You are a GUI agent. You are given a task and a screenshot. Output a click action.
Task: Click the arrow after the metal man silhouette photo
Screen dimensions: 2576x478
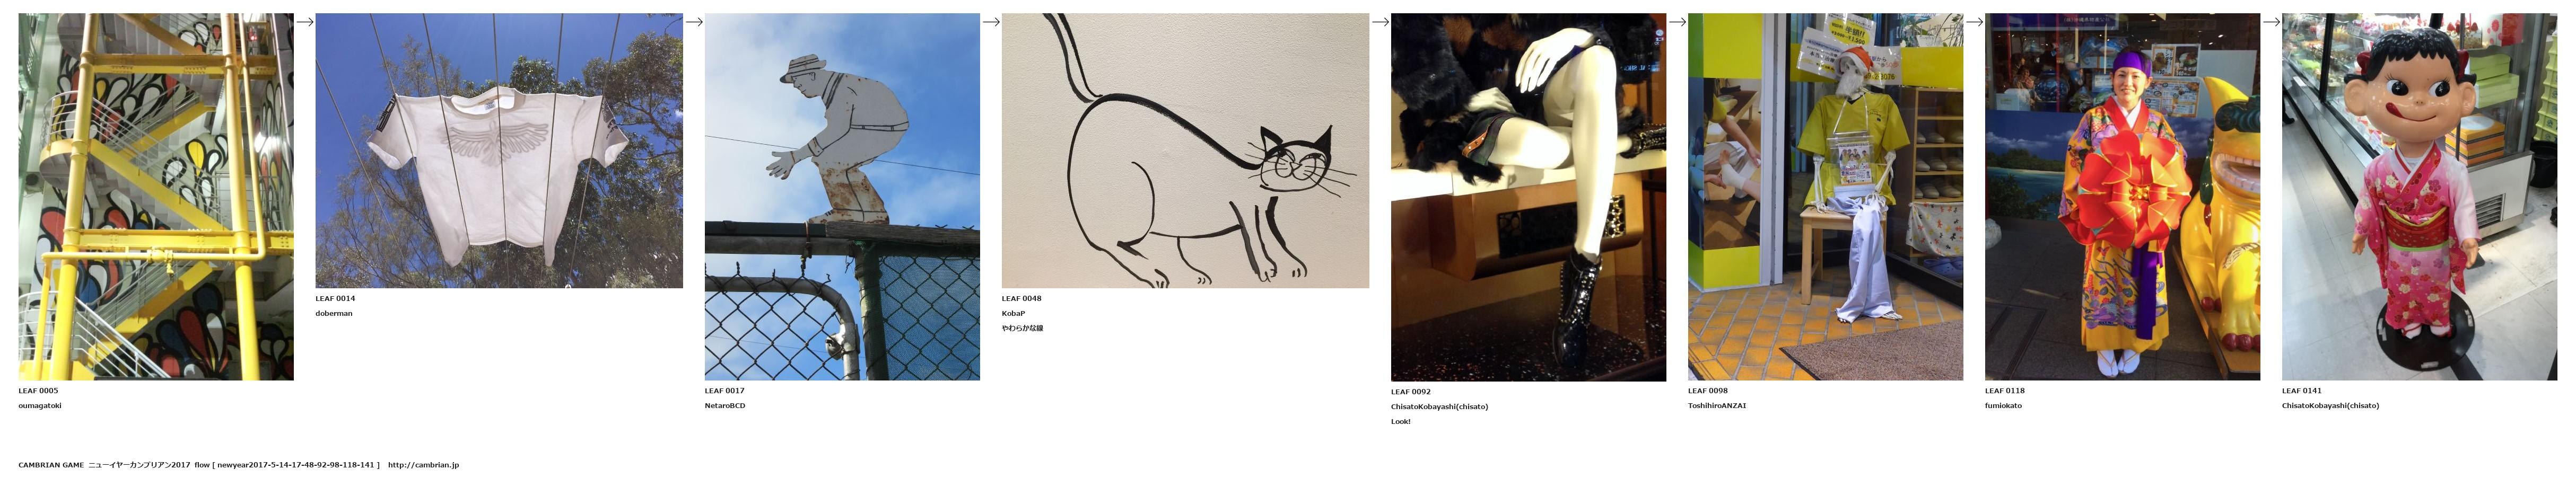click(x=991, y=22)
